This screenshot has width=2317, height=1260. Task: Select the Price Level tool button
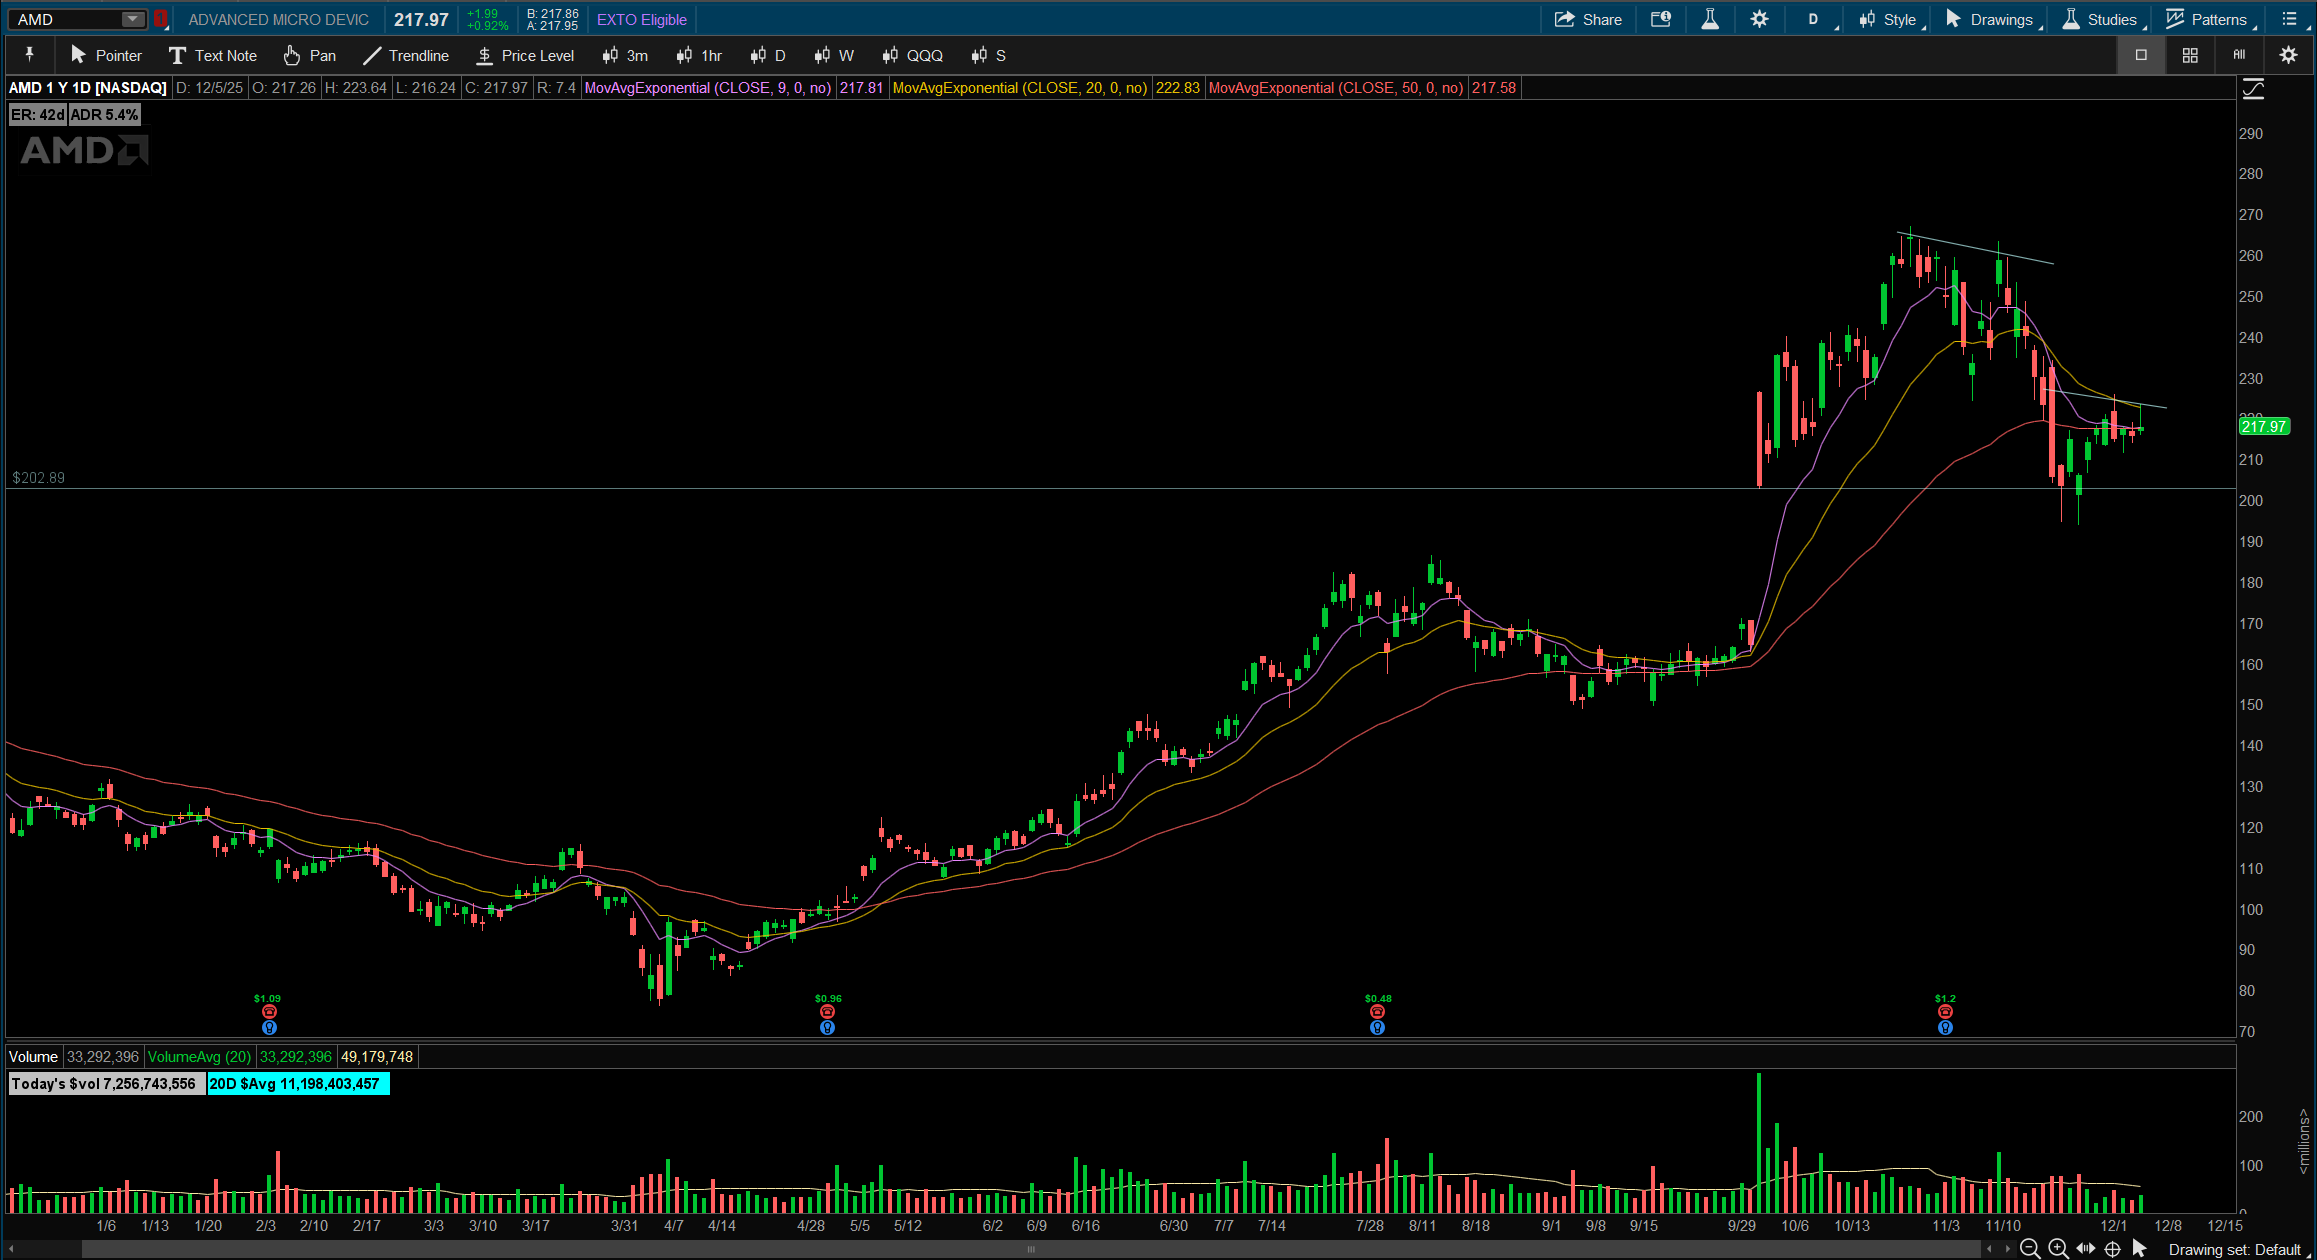click(x=525, y=55)
